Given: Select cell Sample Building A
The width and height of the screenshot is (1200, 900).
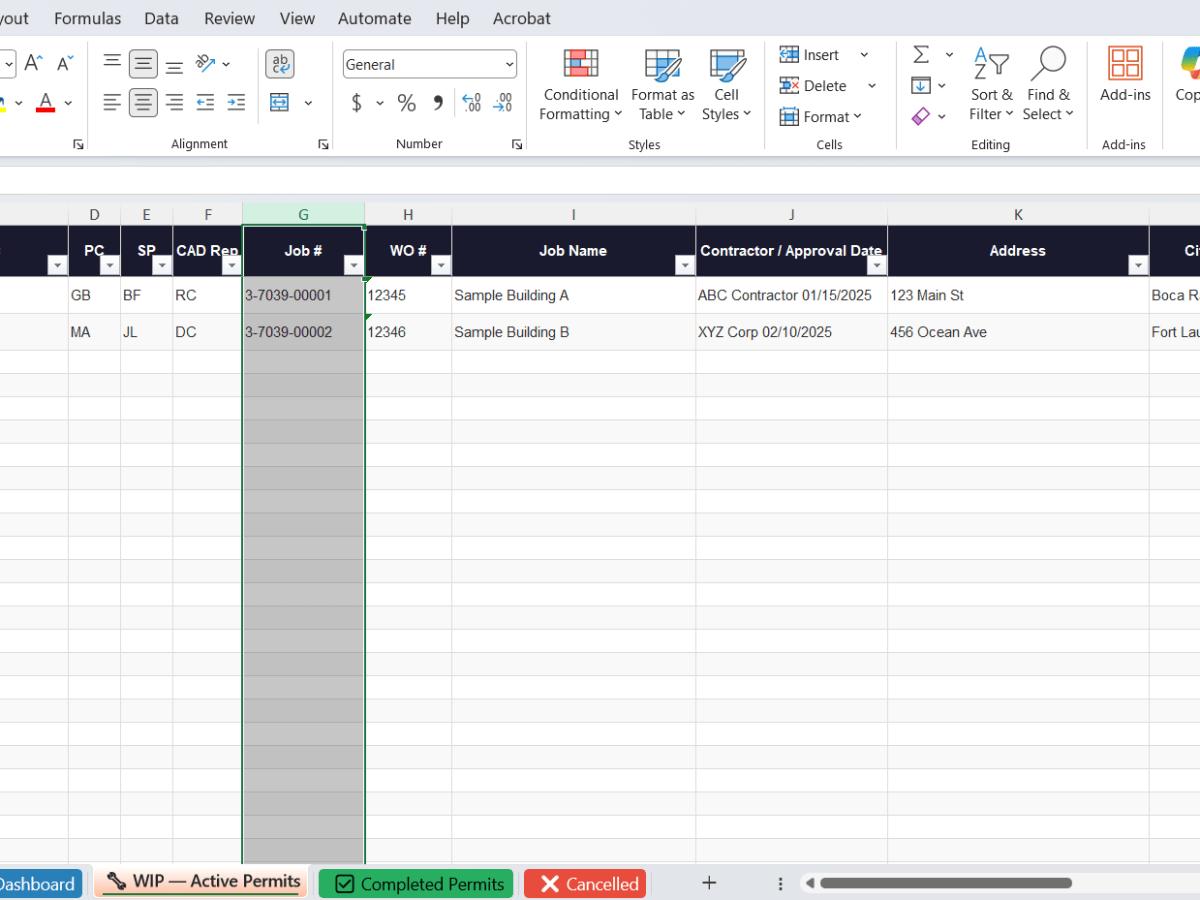Looking at the screenshot, I should point(574,295).
